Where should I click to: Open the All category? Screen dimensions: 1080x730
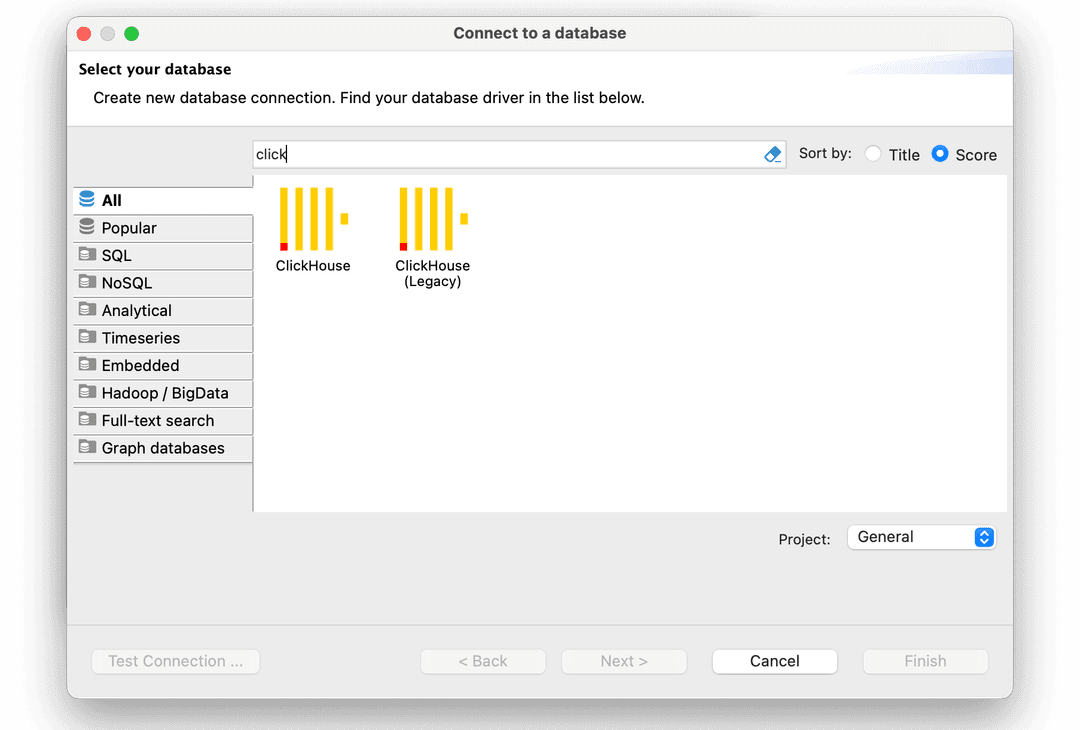pos(163,200)
